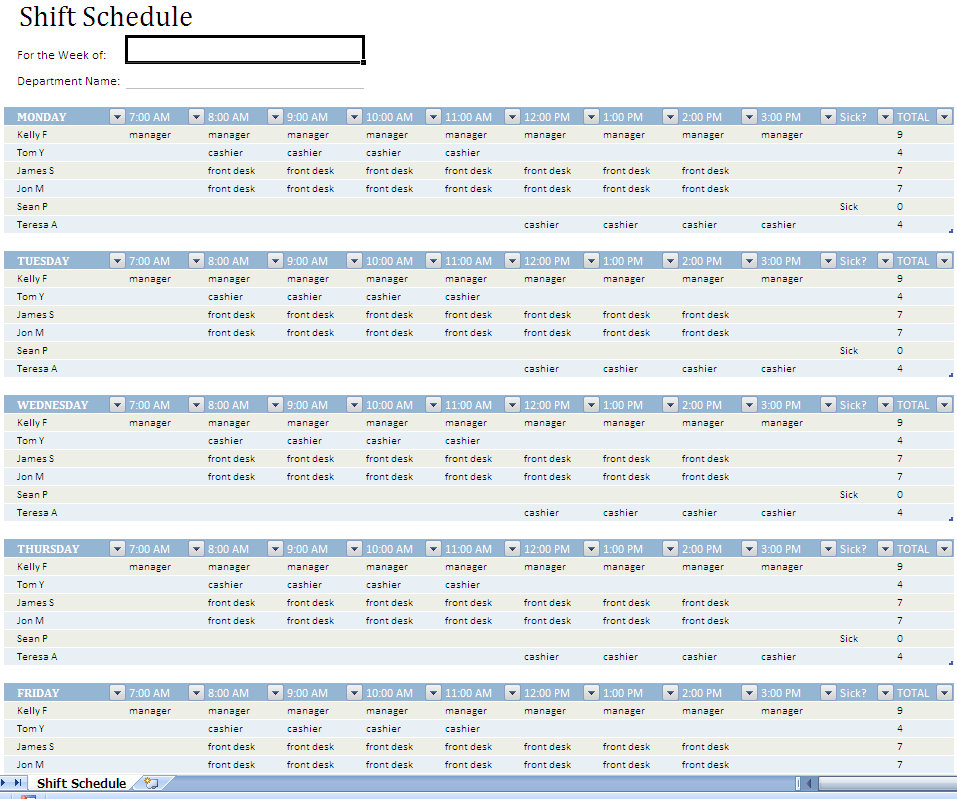Open Monday's 7:00 AM filter arrow
Screen dimensions: 957x799
196,117
